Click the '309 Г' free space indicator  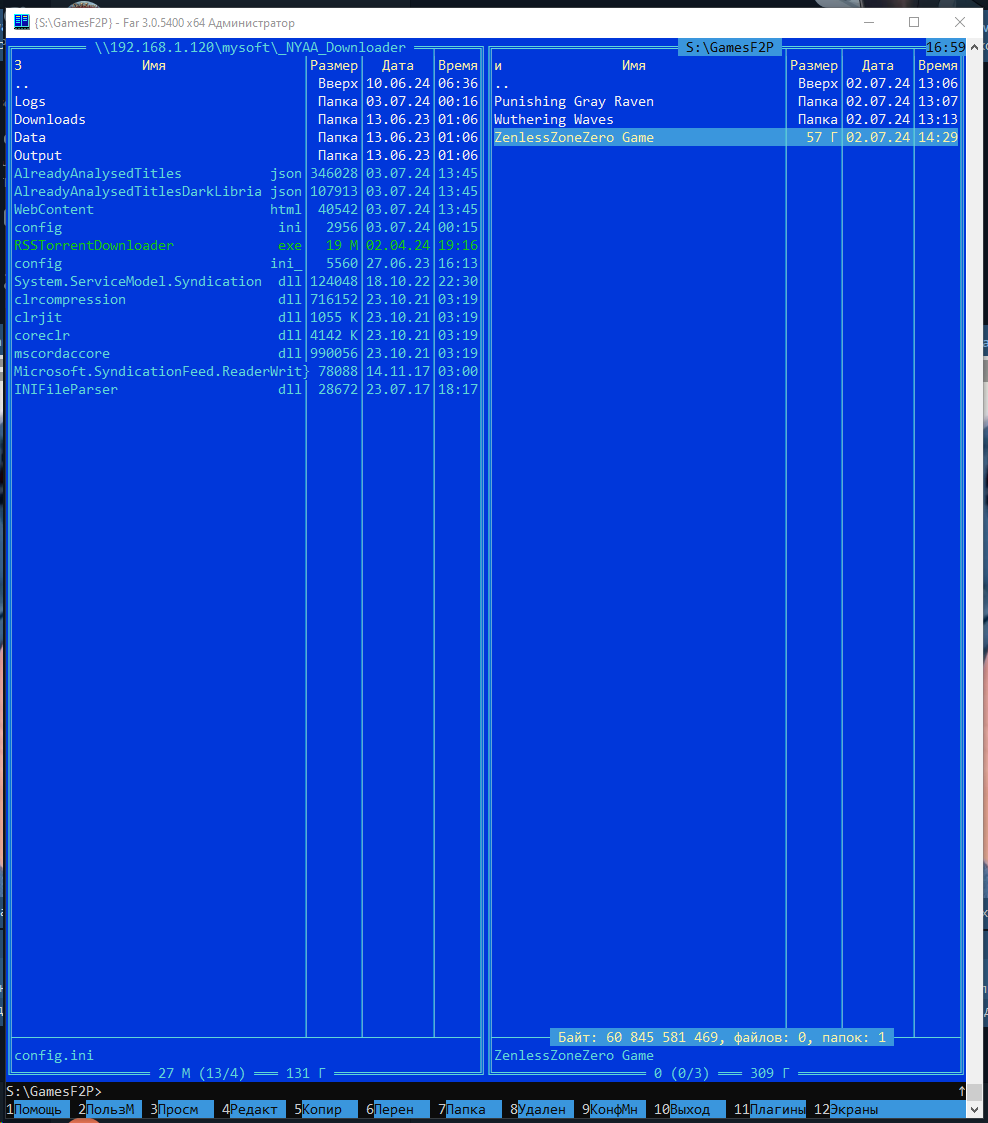tap(770, 1074)
